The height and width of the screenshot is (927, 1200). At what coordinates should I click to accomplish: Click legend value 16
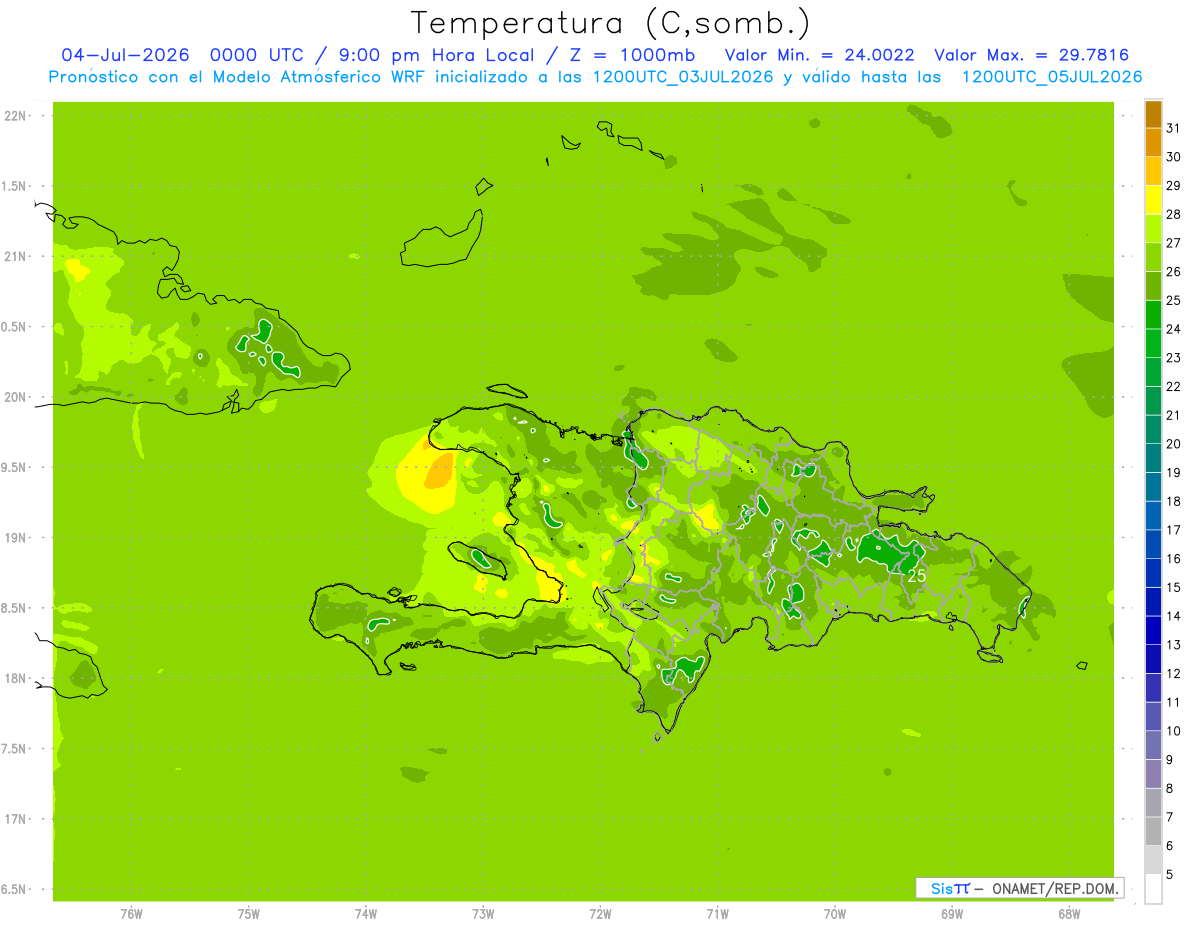pos(1174,559)
